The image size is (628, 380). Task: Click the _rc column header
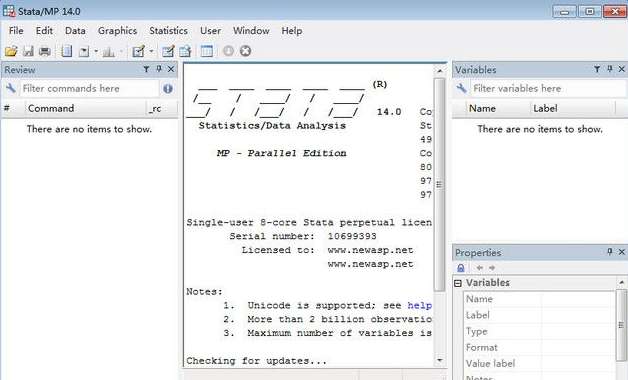161,109
